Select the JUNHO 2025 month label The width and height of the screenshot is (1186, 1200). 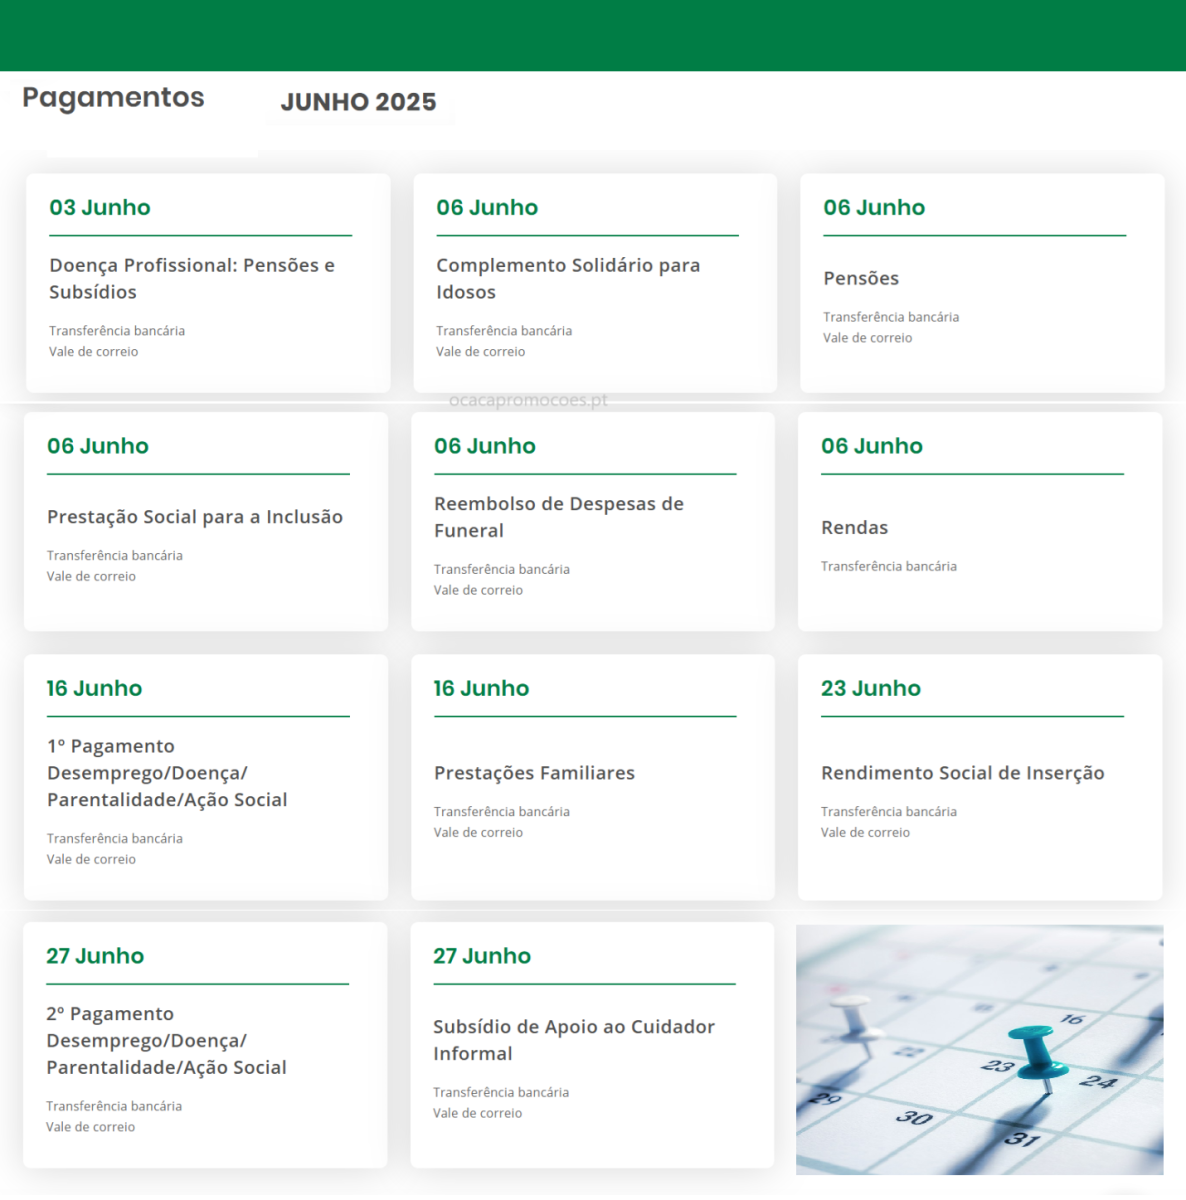pos(358,102)
